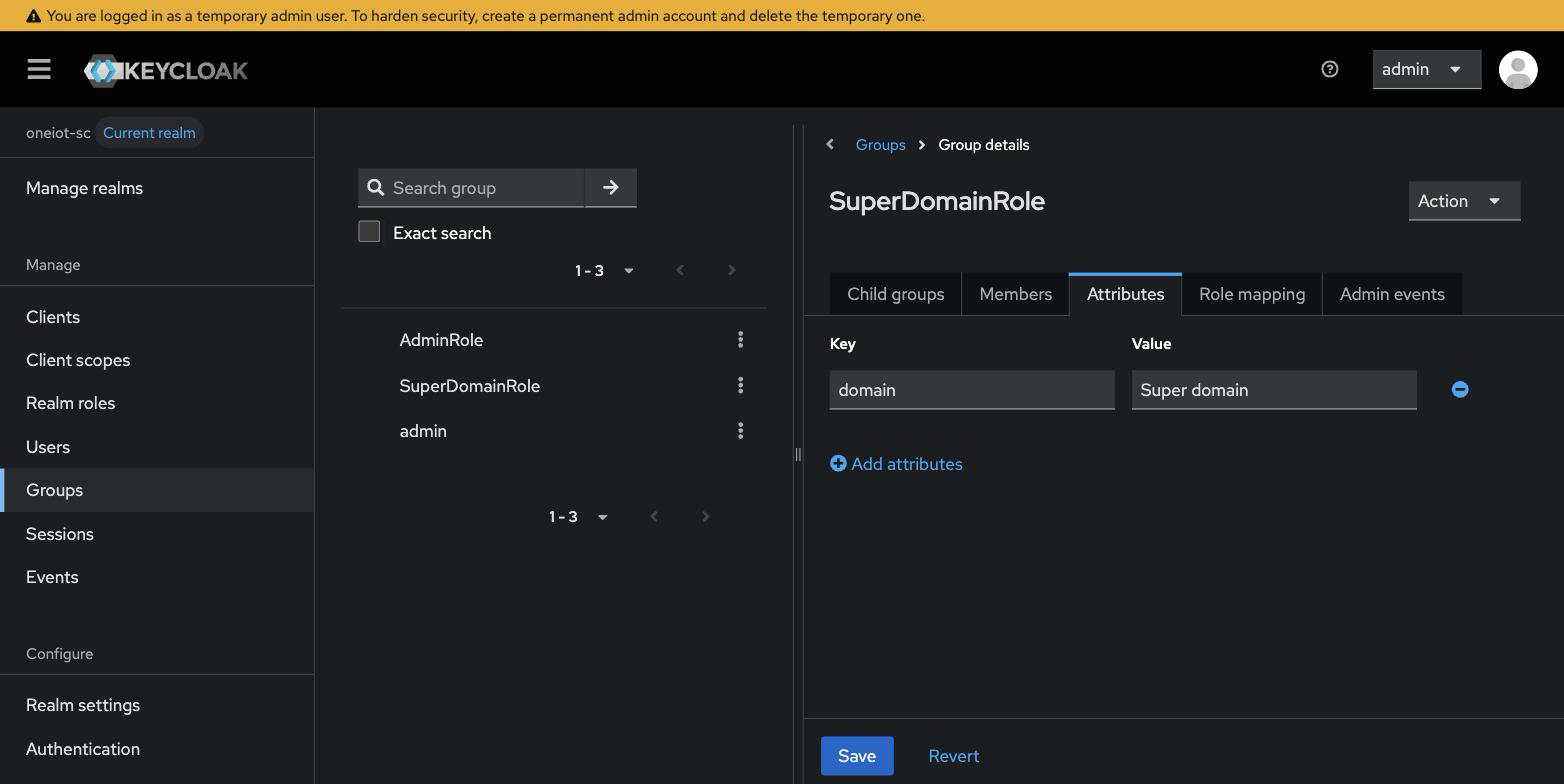
Task: Open Client scopes in sidebar
Action: pos(157,360)
